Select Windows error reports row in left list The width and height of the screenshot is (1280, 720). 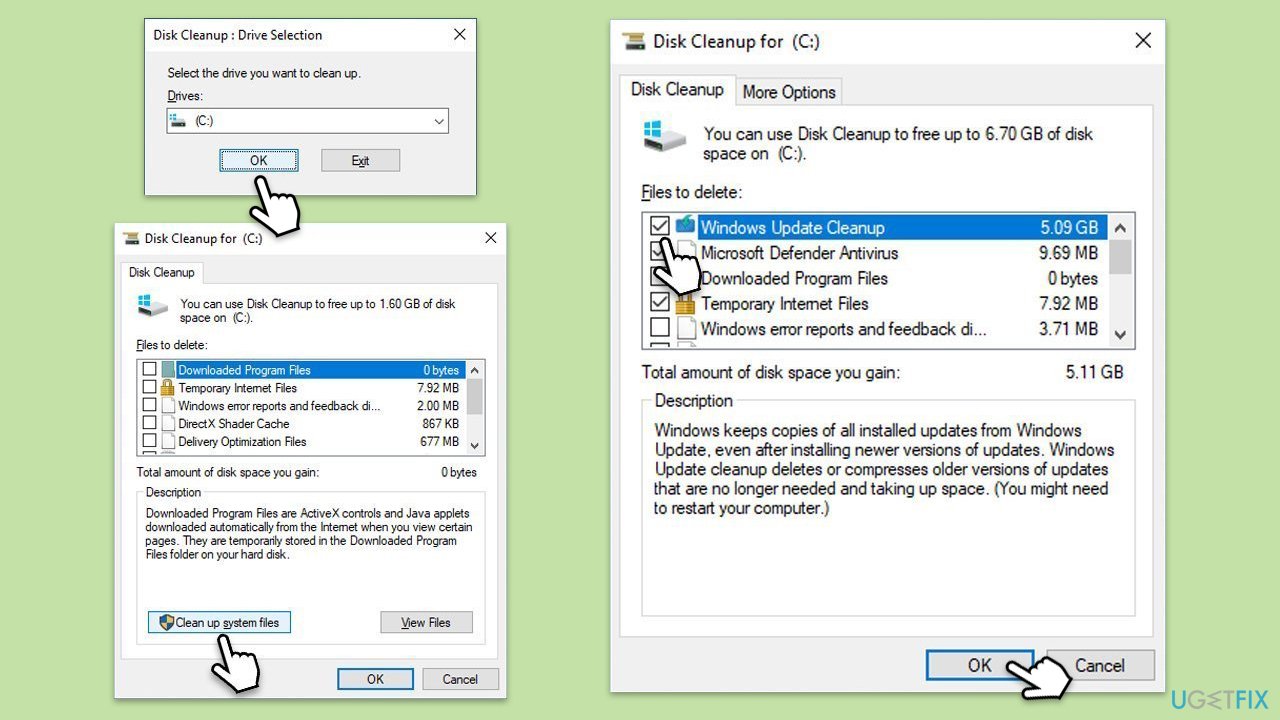pos(302,406)
